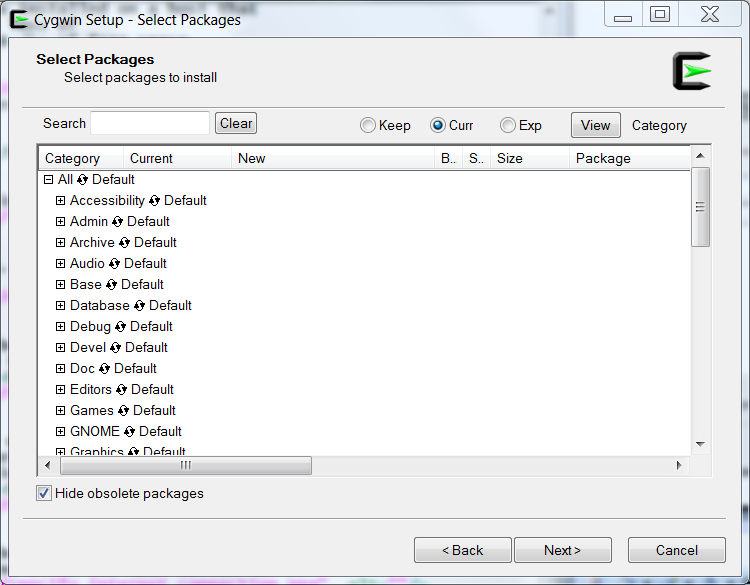Click the cycle icon next to Debug
Image resolution: width=750 pixels, height=585 pixels.
121,327
